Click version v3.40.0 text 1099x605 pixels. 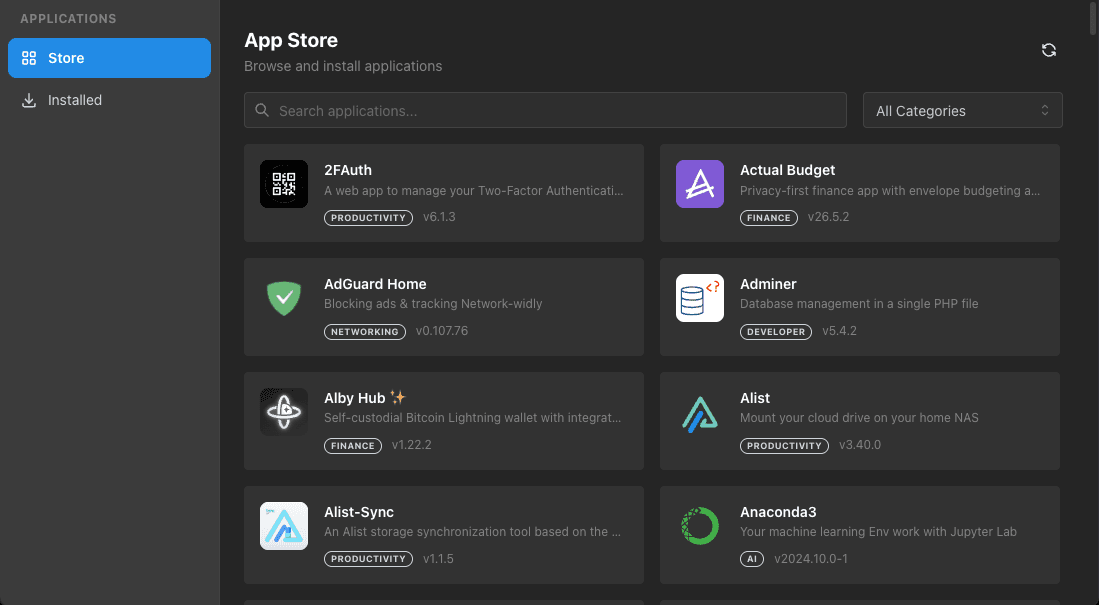coord(860,444)
